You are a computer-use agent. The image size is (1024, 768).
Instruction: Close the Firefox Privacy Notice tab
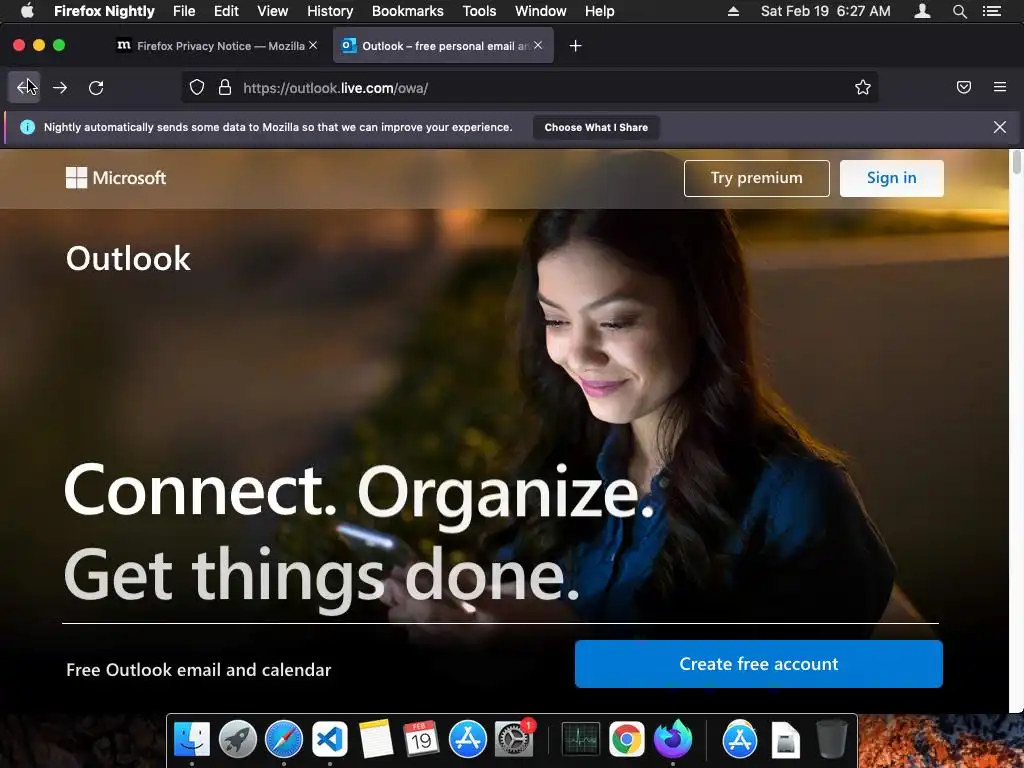[313, 45]
